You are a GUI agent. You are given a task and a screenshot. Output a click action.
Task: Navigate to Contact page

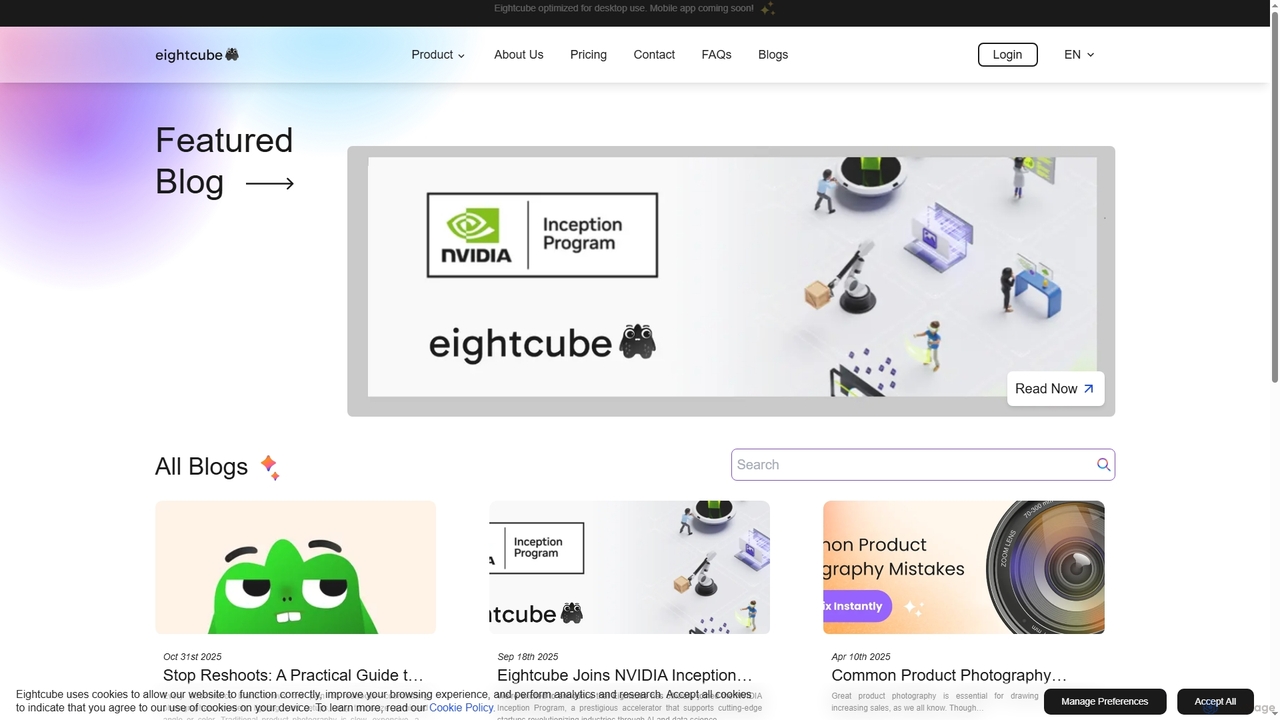pos(654,55)
